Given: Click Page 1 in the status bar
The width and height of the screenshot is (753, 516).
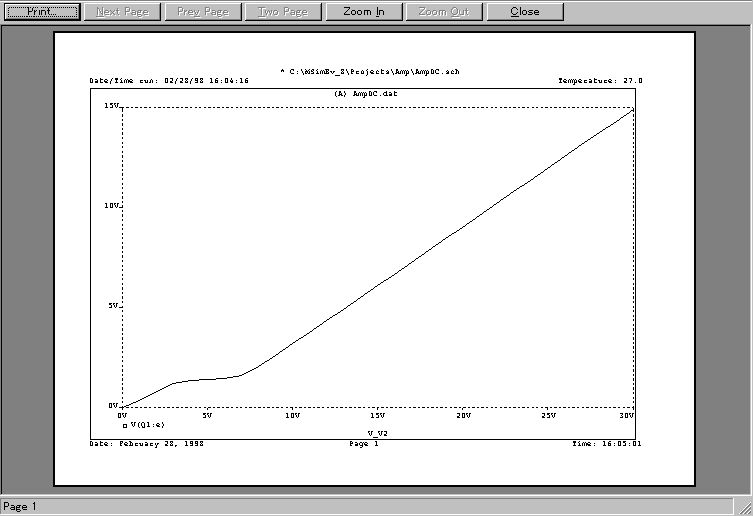Looking at the screenshot, I should point(20,507).
